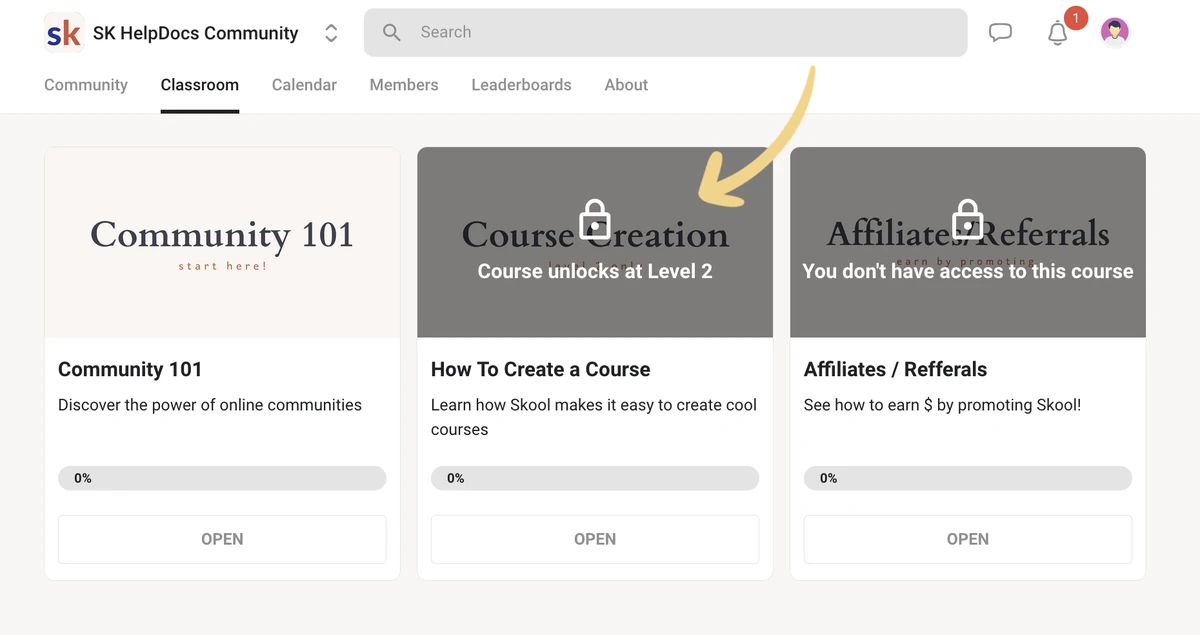The width and height of the screenshot is (1200, 635).
Task: Click the Community 101 progress bar
Action: point(222,478)
